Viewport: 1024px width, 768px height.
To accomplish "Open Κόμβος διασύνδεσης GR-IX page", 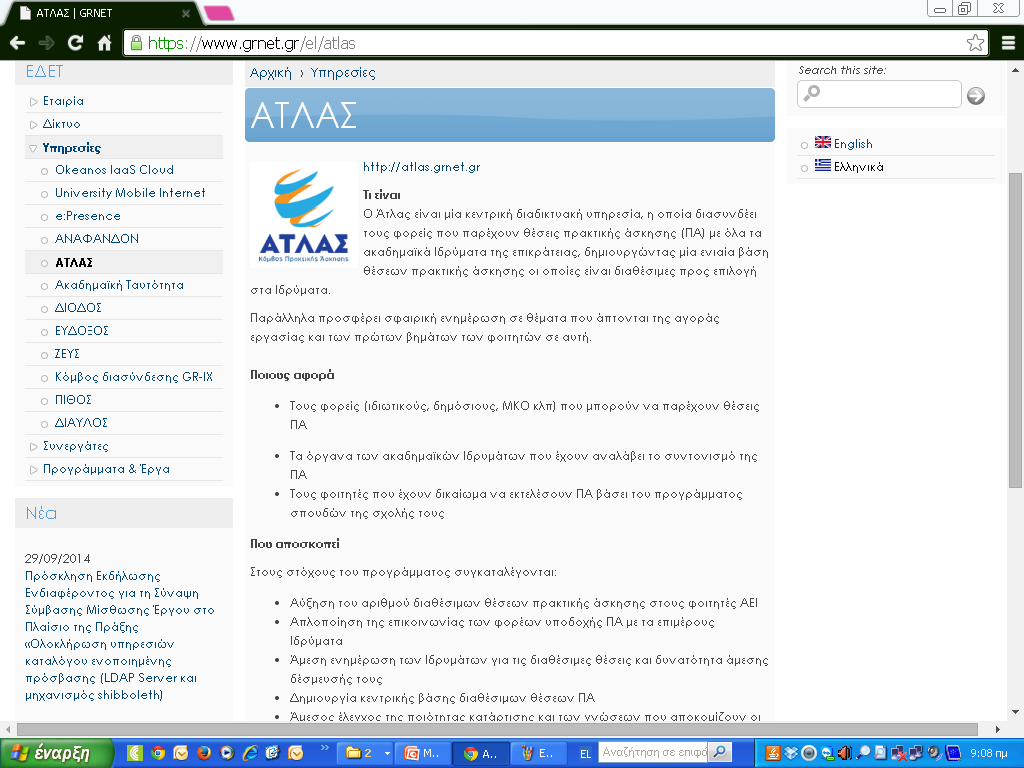I will pyautogui.click(x=134, y=377).
